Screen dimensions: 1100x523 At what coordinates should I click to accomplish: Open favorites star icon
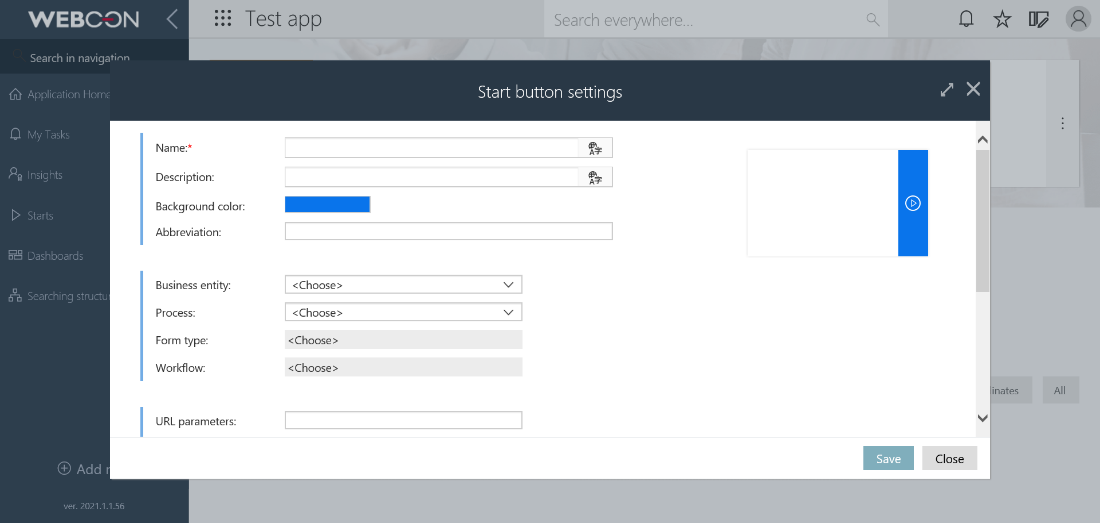tap(1002, 19)
